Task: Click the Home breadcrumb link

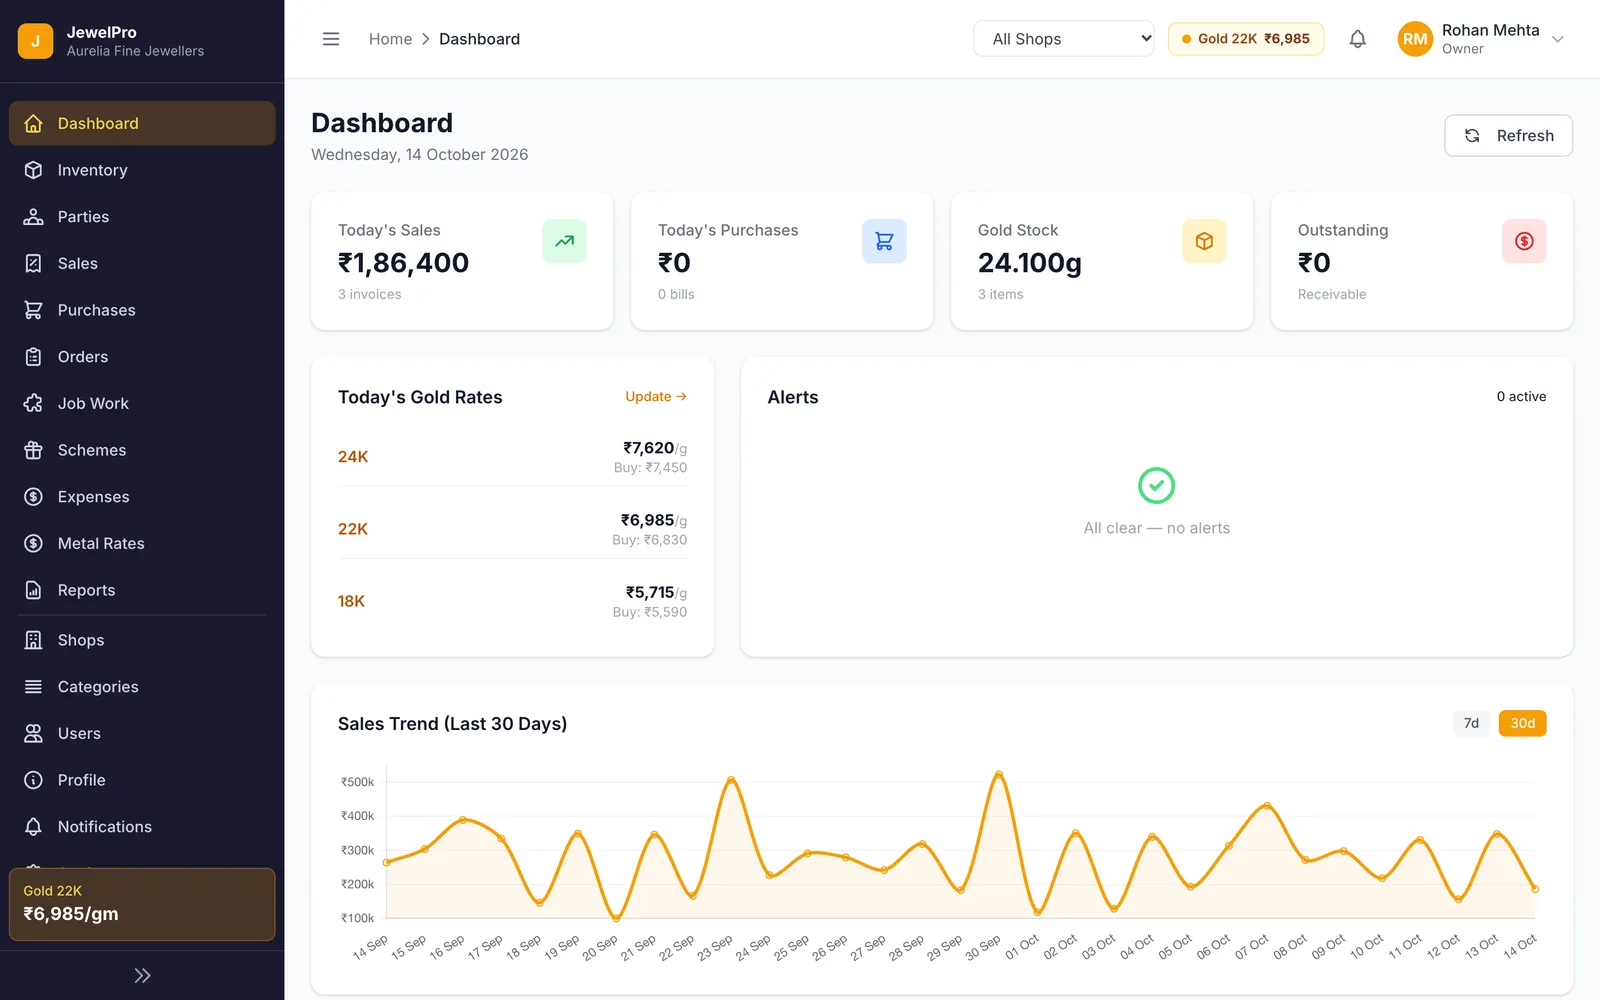Action: 390,39
